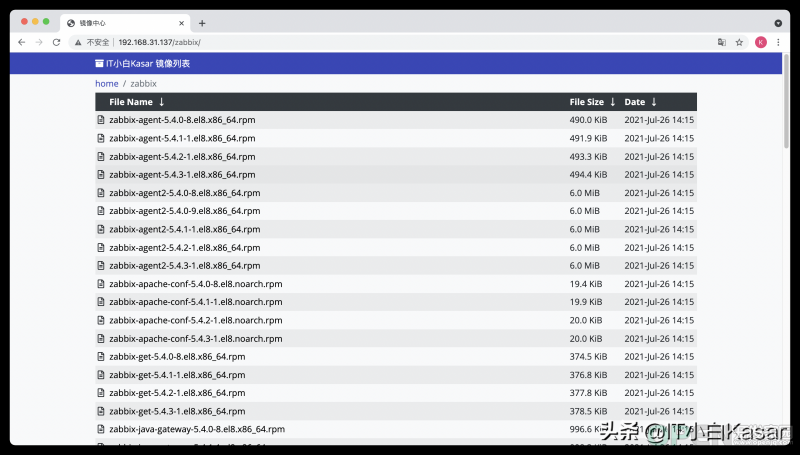Open Chrome three-dot menu

[x=778, y=42]
